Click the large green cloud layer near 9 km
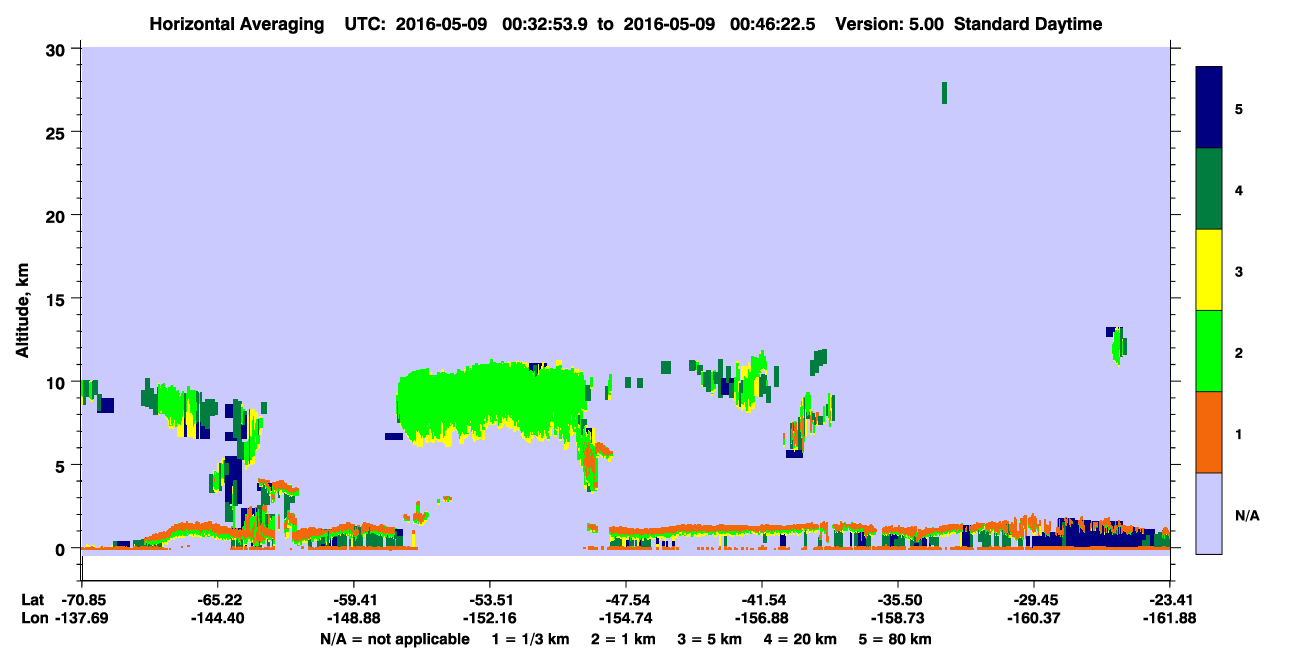The image size is (1300, 667). pyautogui.click(x=490, y=400)
